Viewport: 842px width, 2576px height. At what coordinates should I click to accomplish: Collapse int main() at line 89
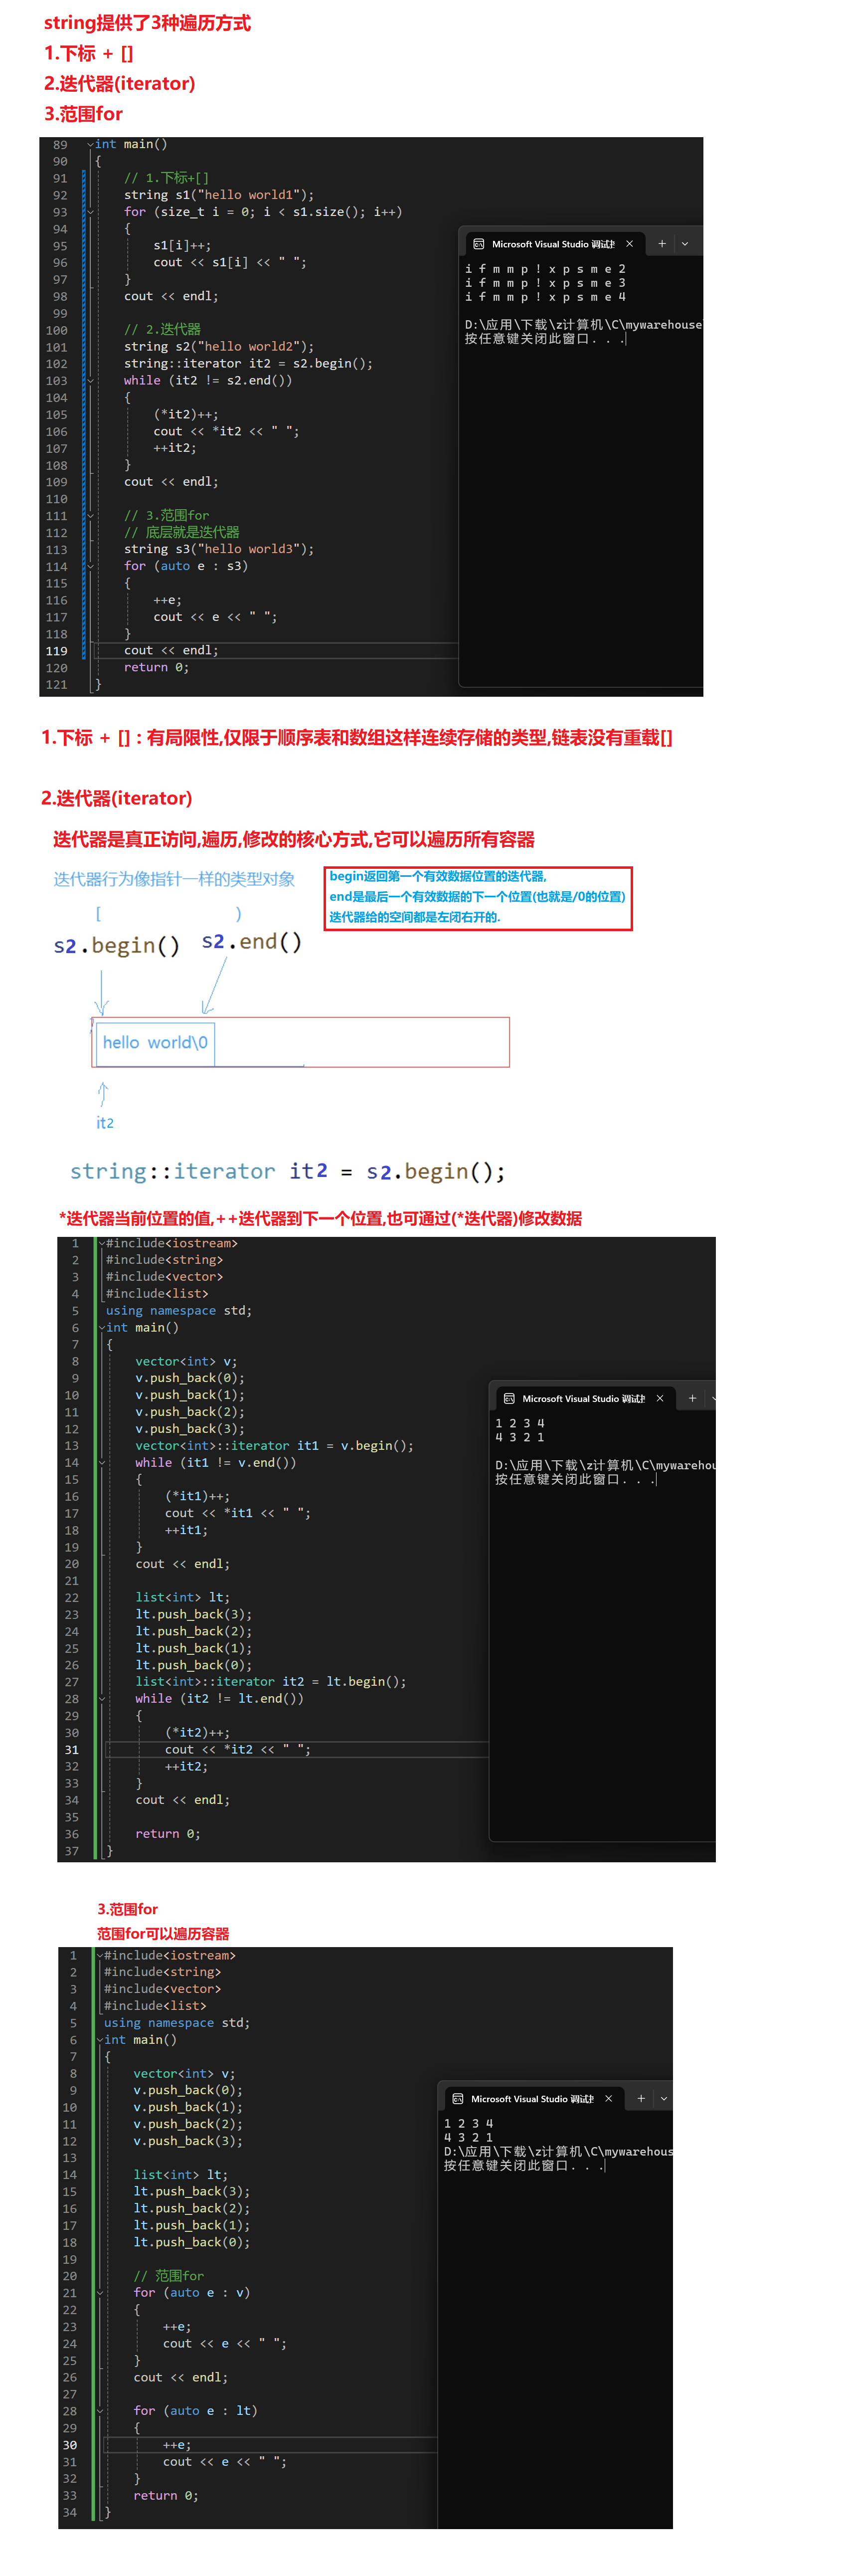tap(90, 144)
